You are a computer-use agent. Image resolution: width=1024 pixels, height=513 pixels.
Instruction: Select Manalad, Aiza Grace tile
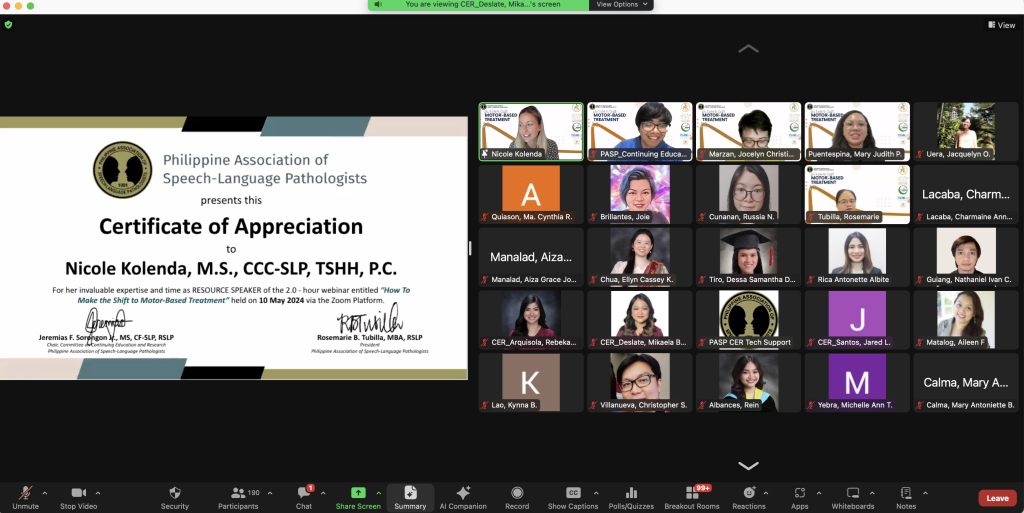(531, 257)
